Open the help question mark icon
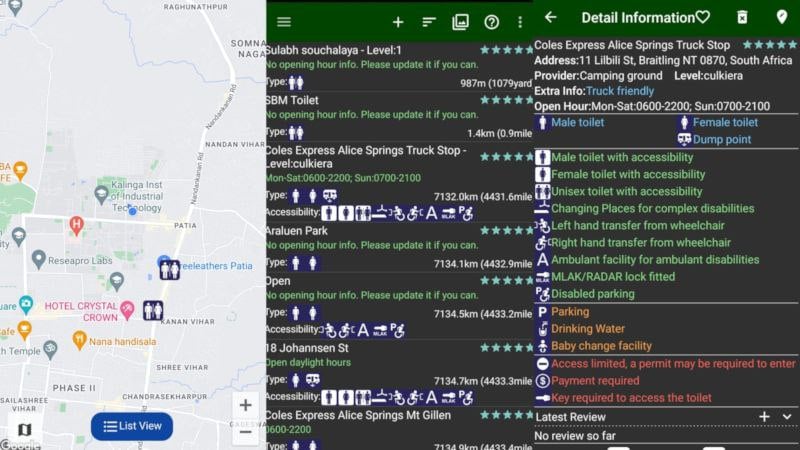 pos(491,22)
